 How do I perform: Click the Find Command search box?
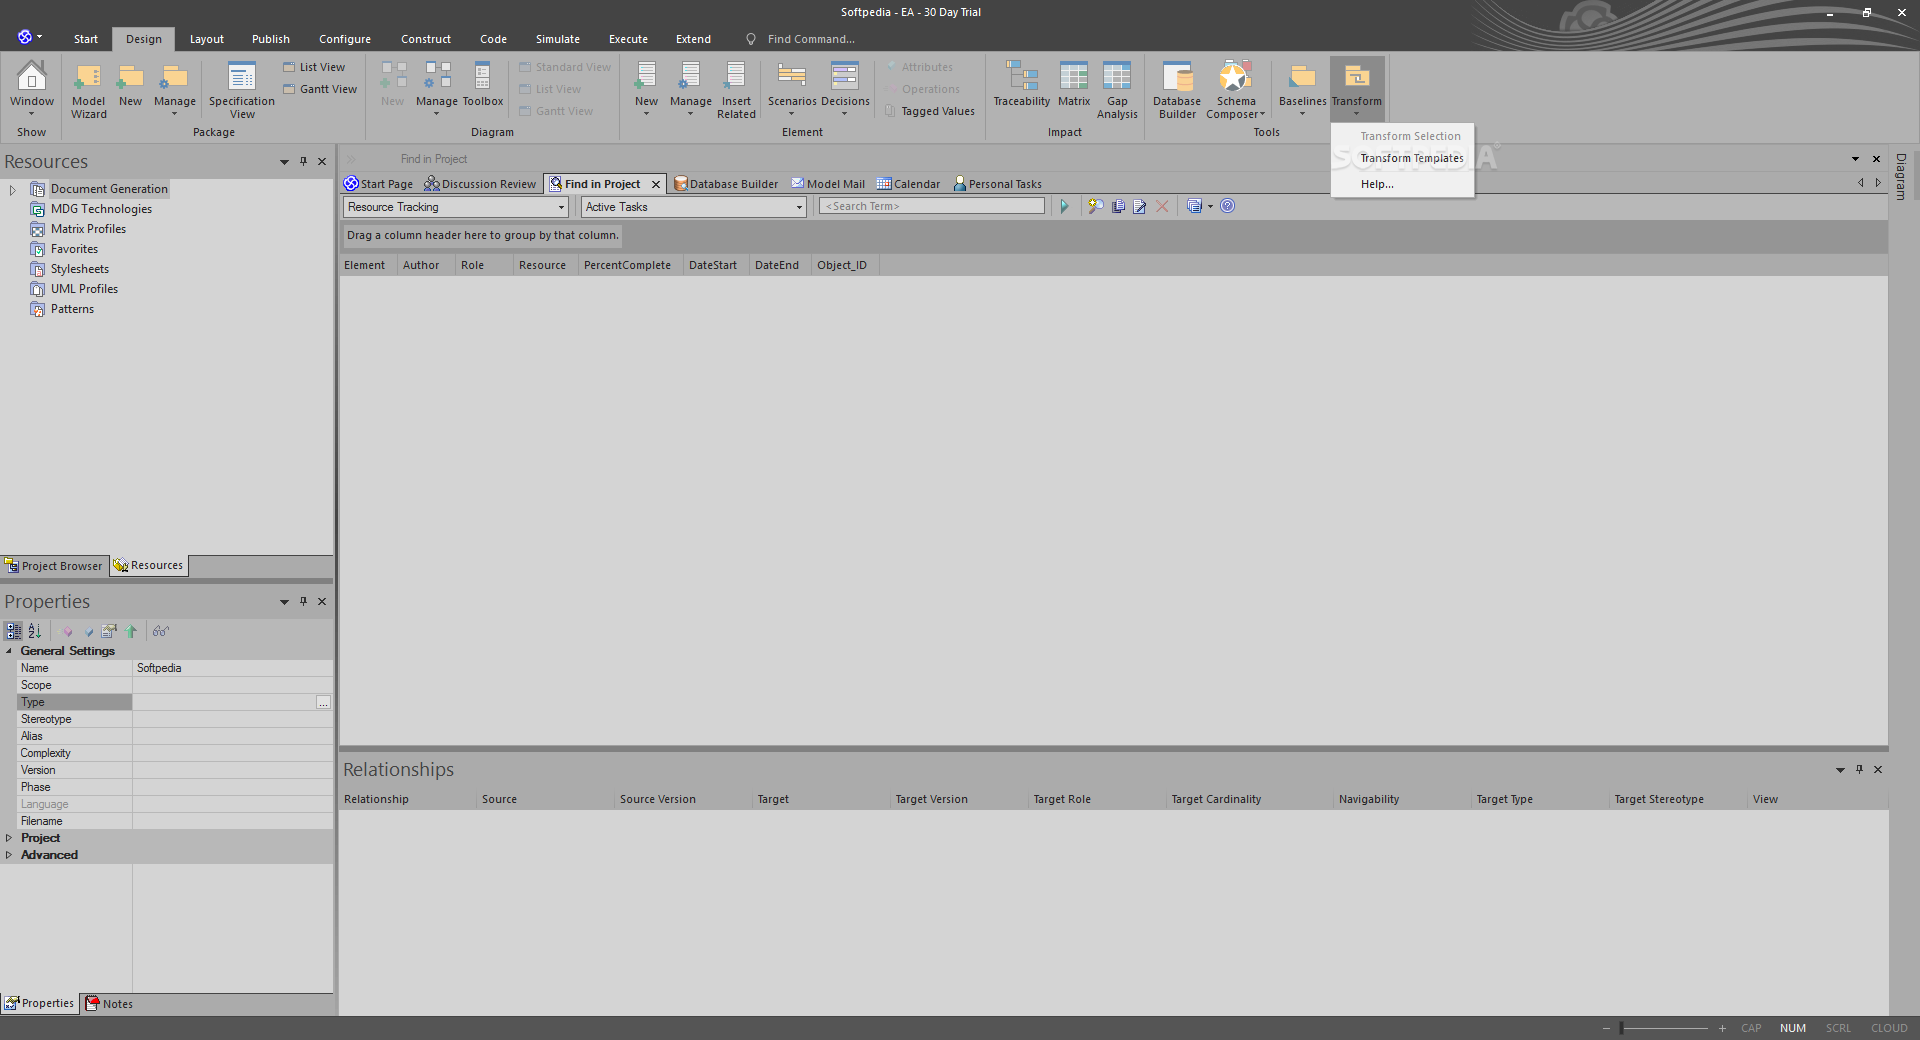coord(810,39)
